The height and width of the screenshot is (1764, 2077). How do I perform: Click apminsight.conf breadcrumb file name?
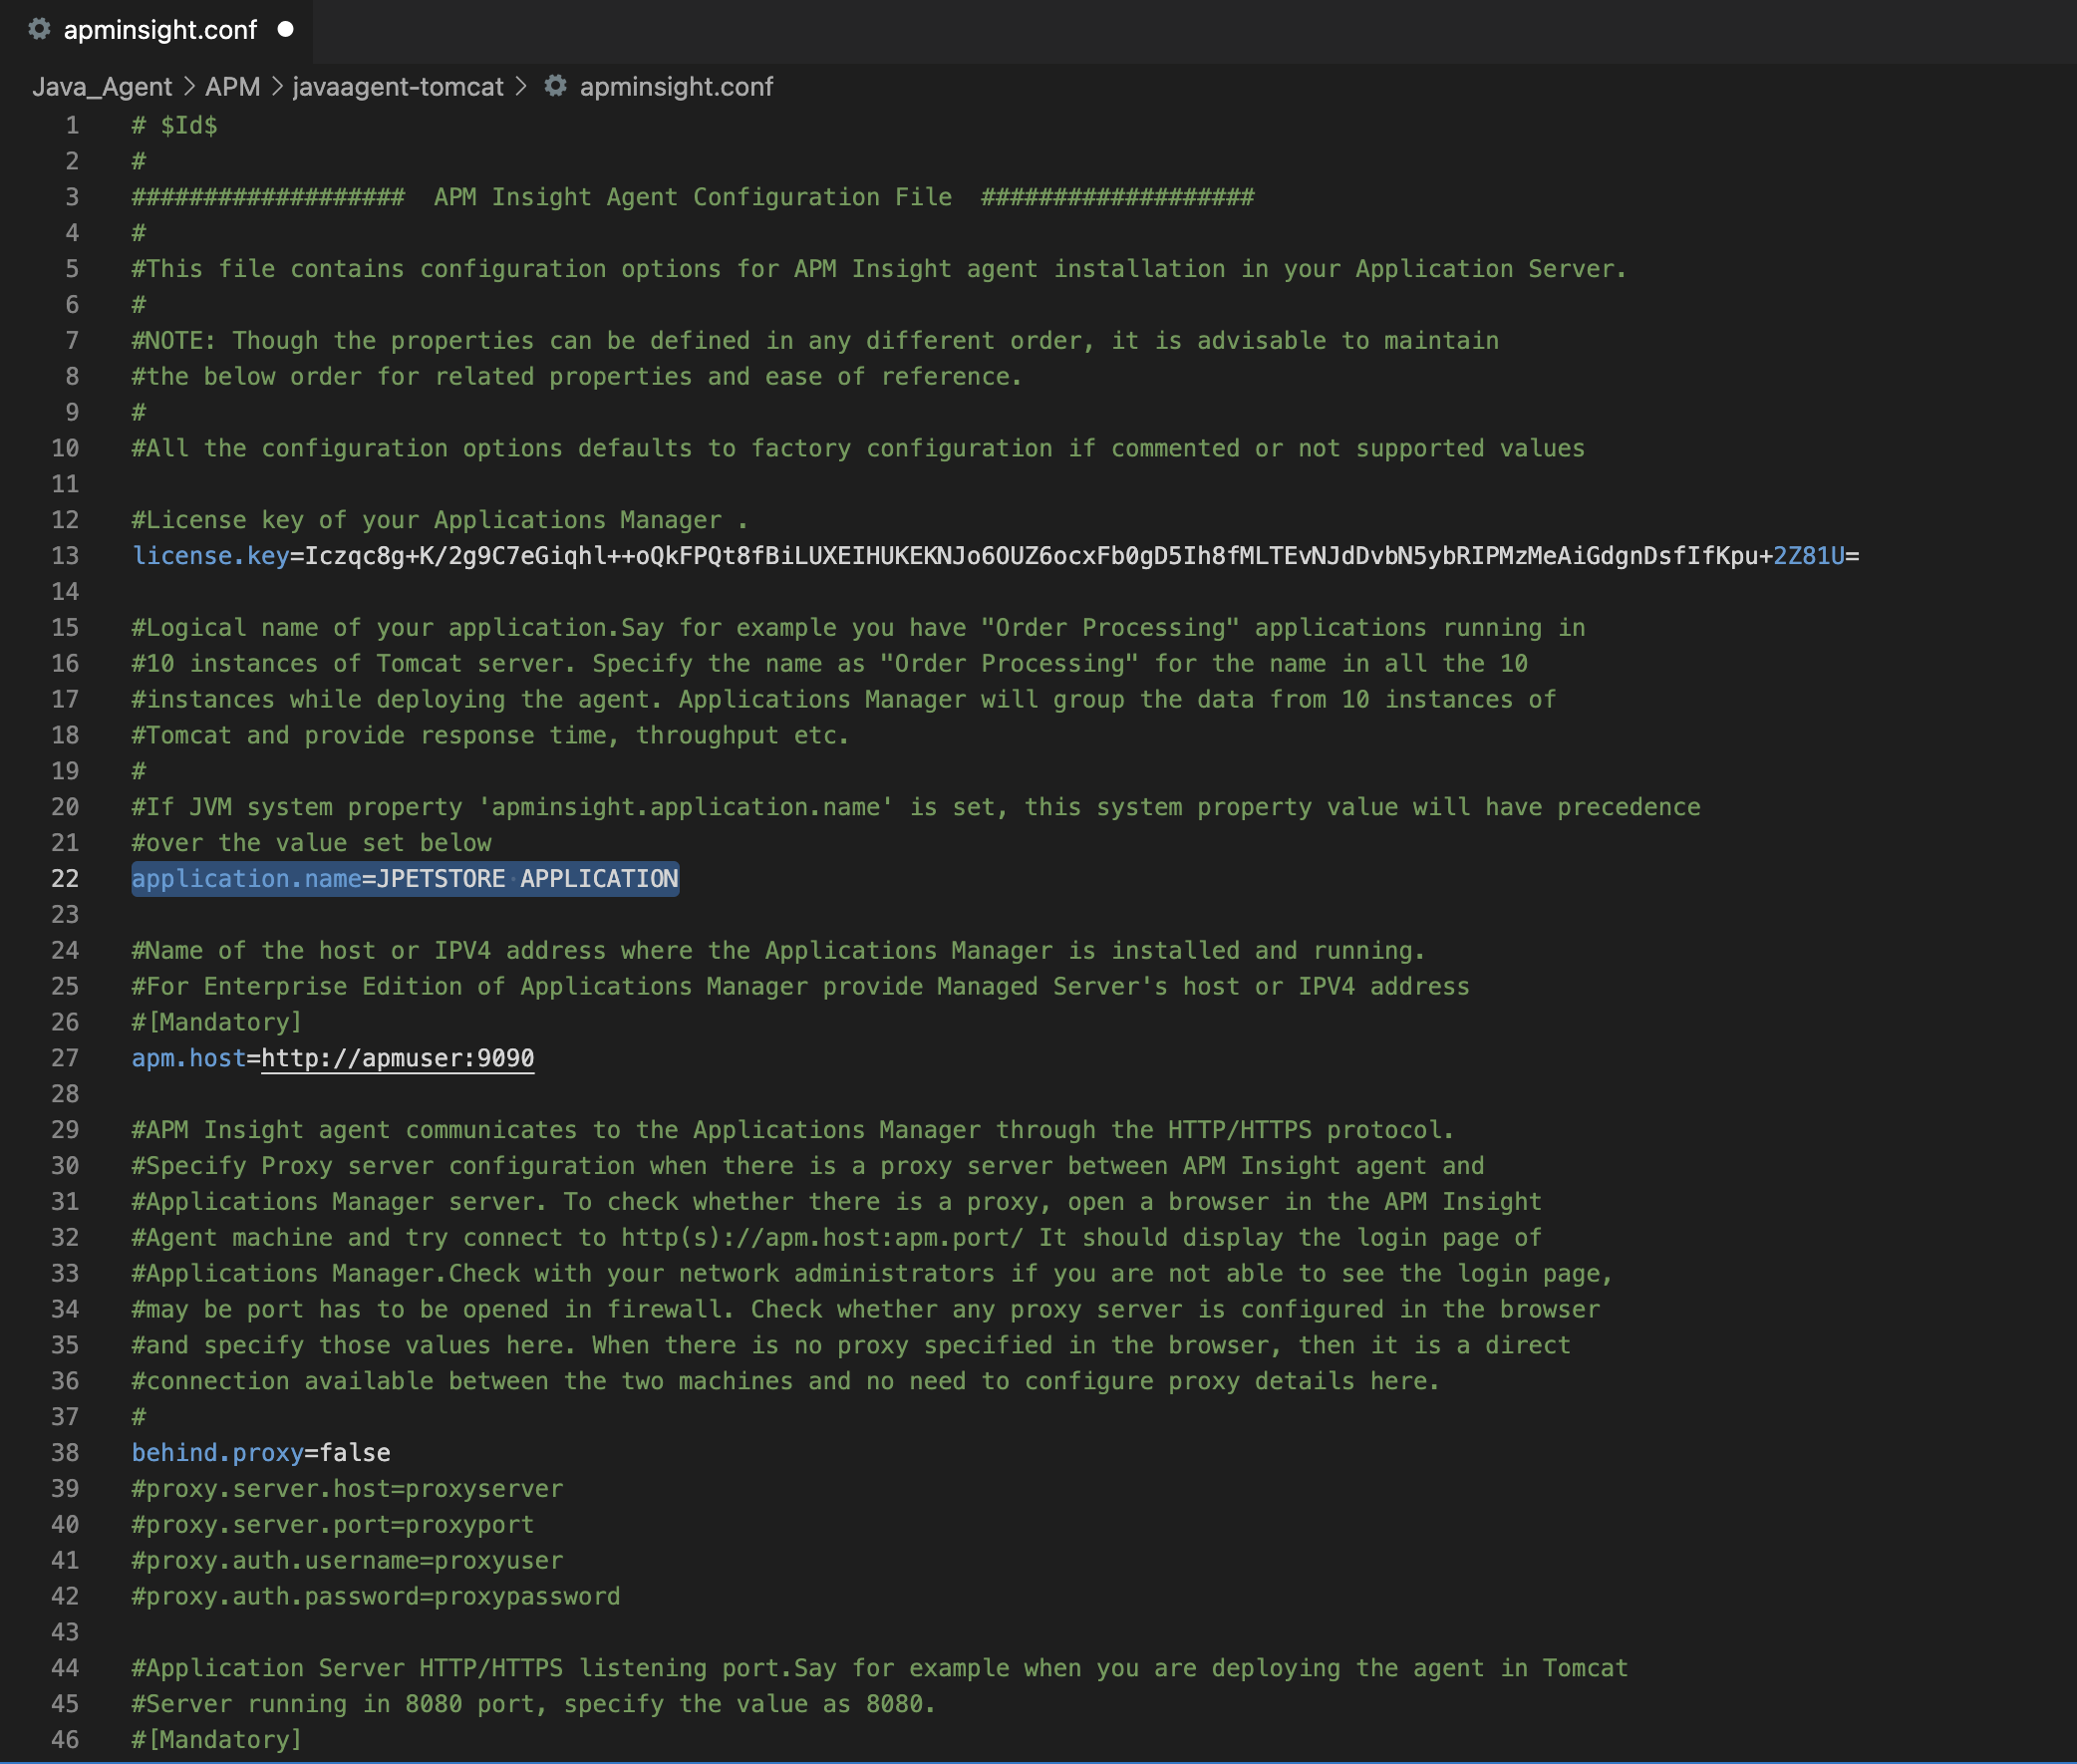click(676, 87)
